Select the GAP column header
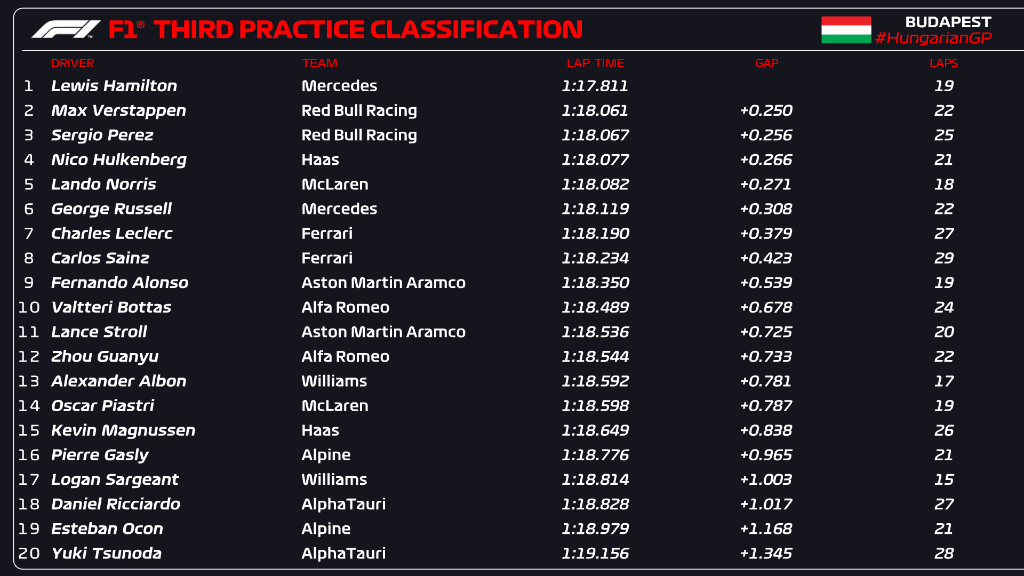 coord(767,63)
